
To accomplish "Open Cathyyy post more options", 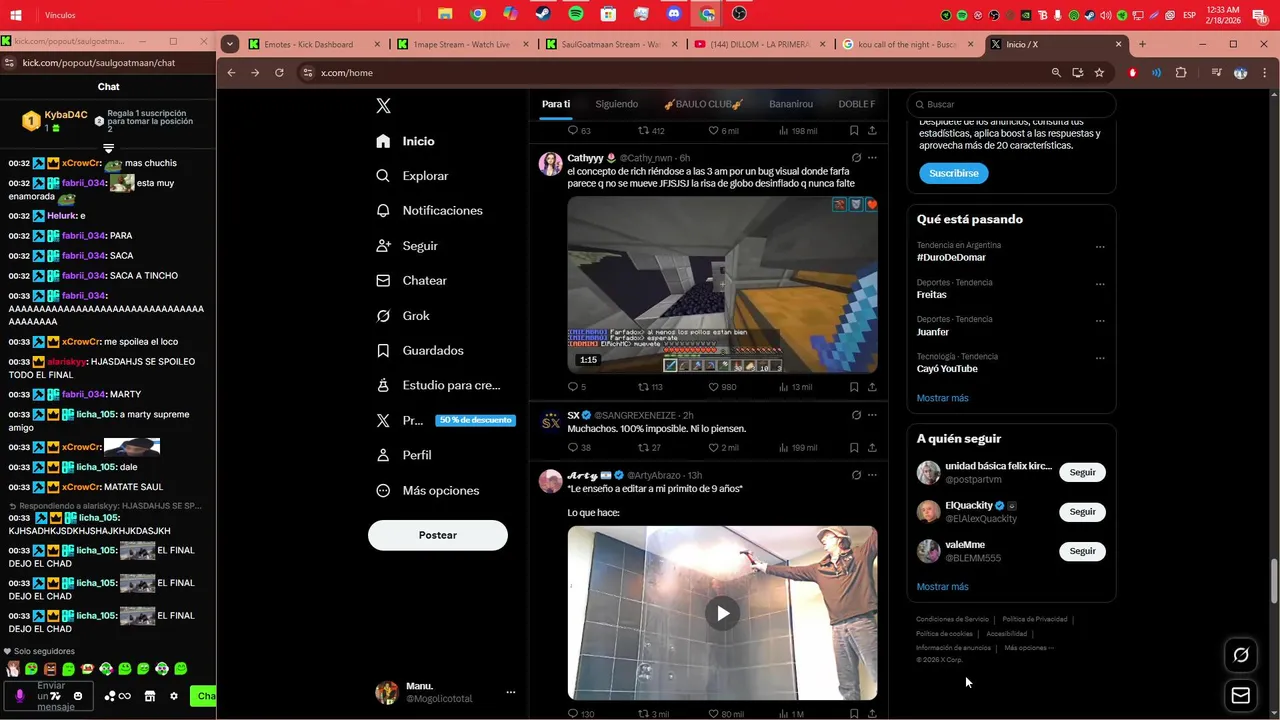I will click(x=872, y=158).
